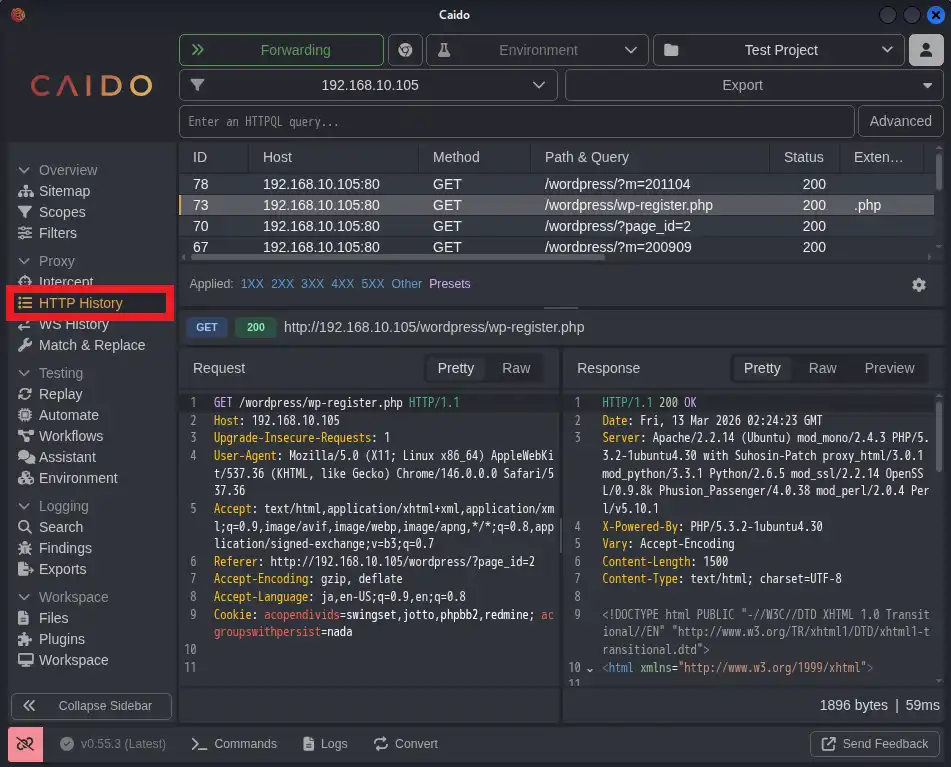
Task: Click the history table horizontal scrollbar
Action: (x=400, y=257)
